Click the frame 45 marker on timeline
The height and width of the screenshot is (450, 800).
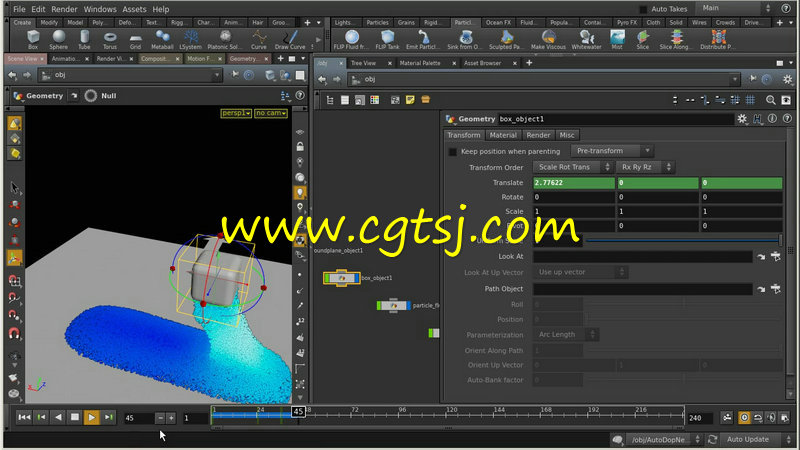tap(298, 411)
